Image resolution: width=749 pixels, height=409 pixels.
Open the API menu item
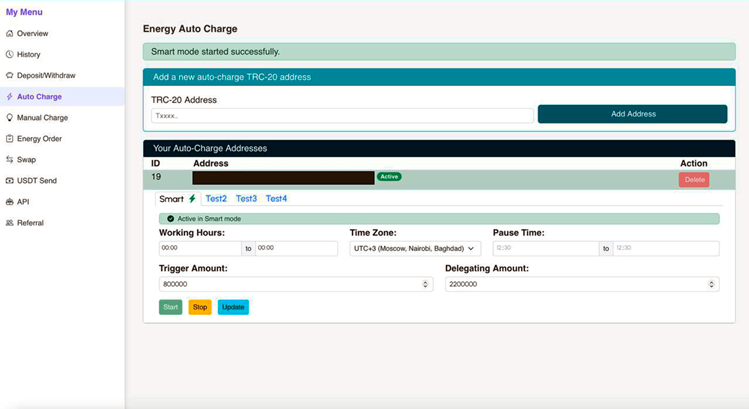coord(24,201)
